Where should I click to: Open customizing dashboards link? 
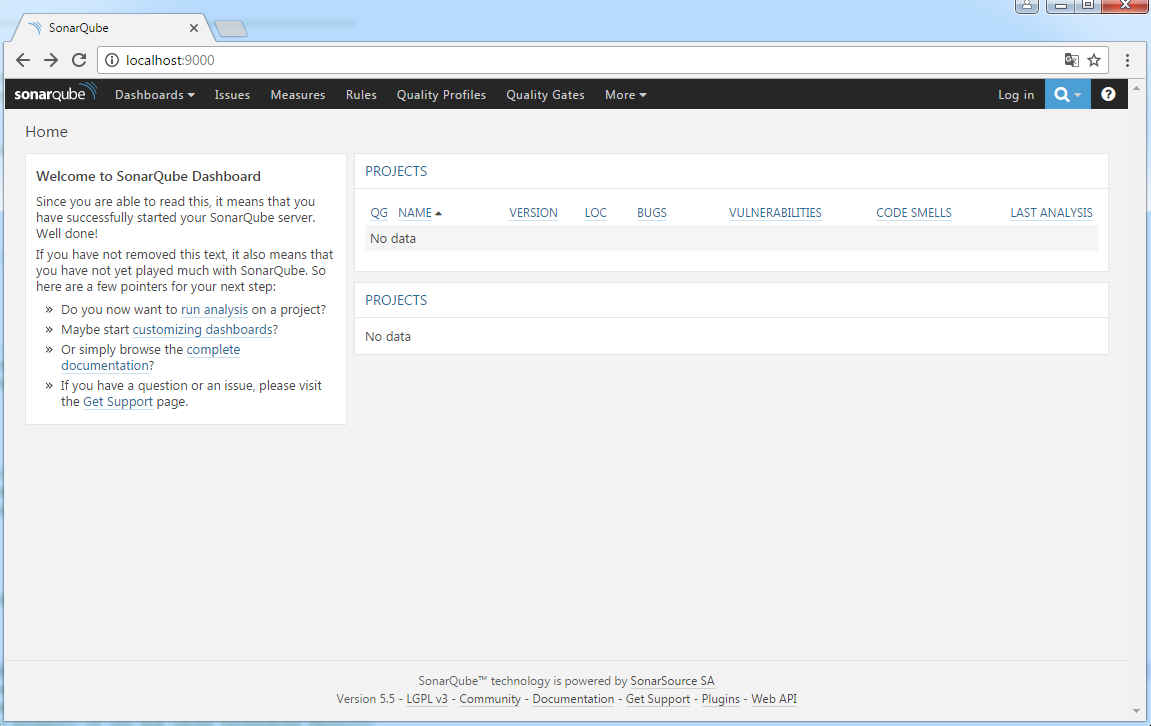click(203, 330)
